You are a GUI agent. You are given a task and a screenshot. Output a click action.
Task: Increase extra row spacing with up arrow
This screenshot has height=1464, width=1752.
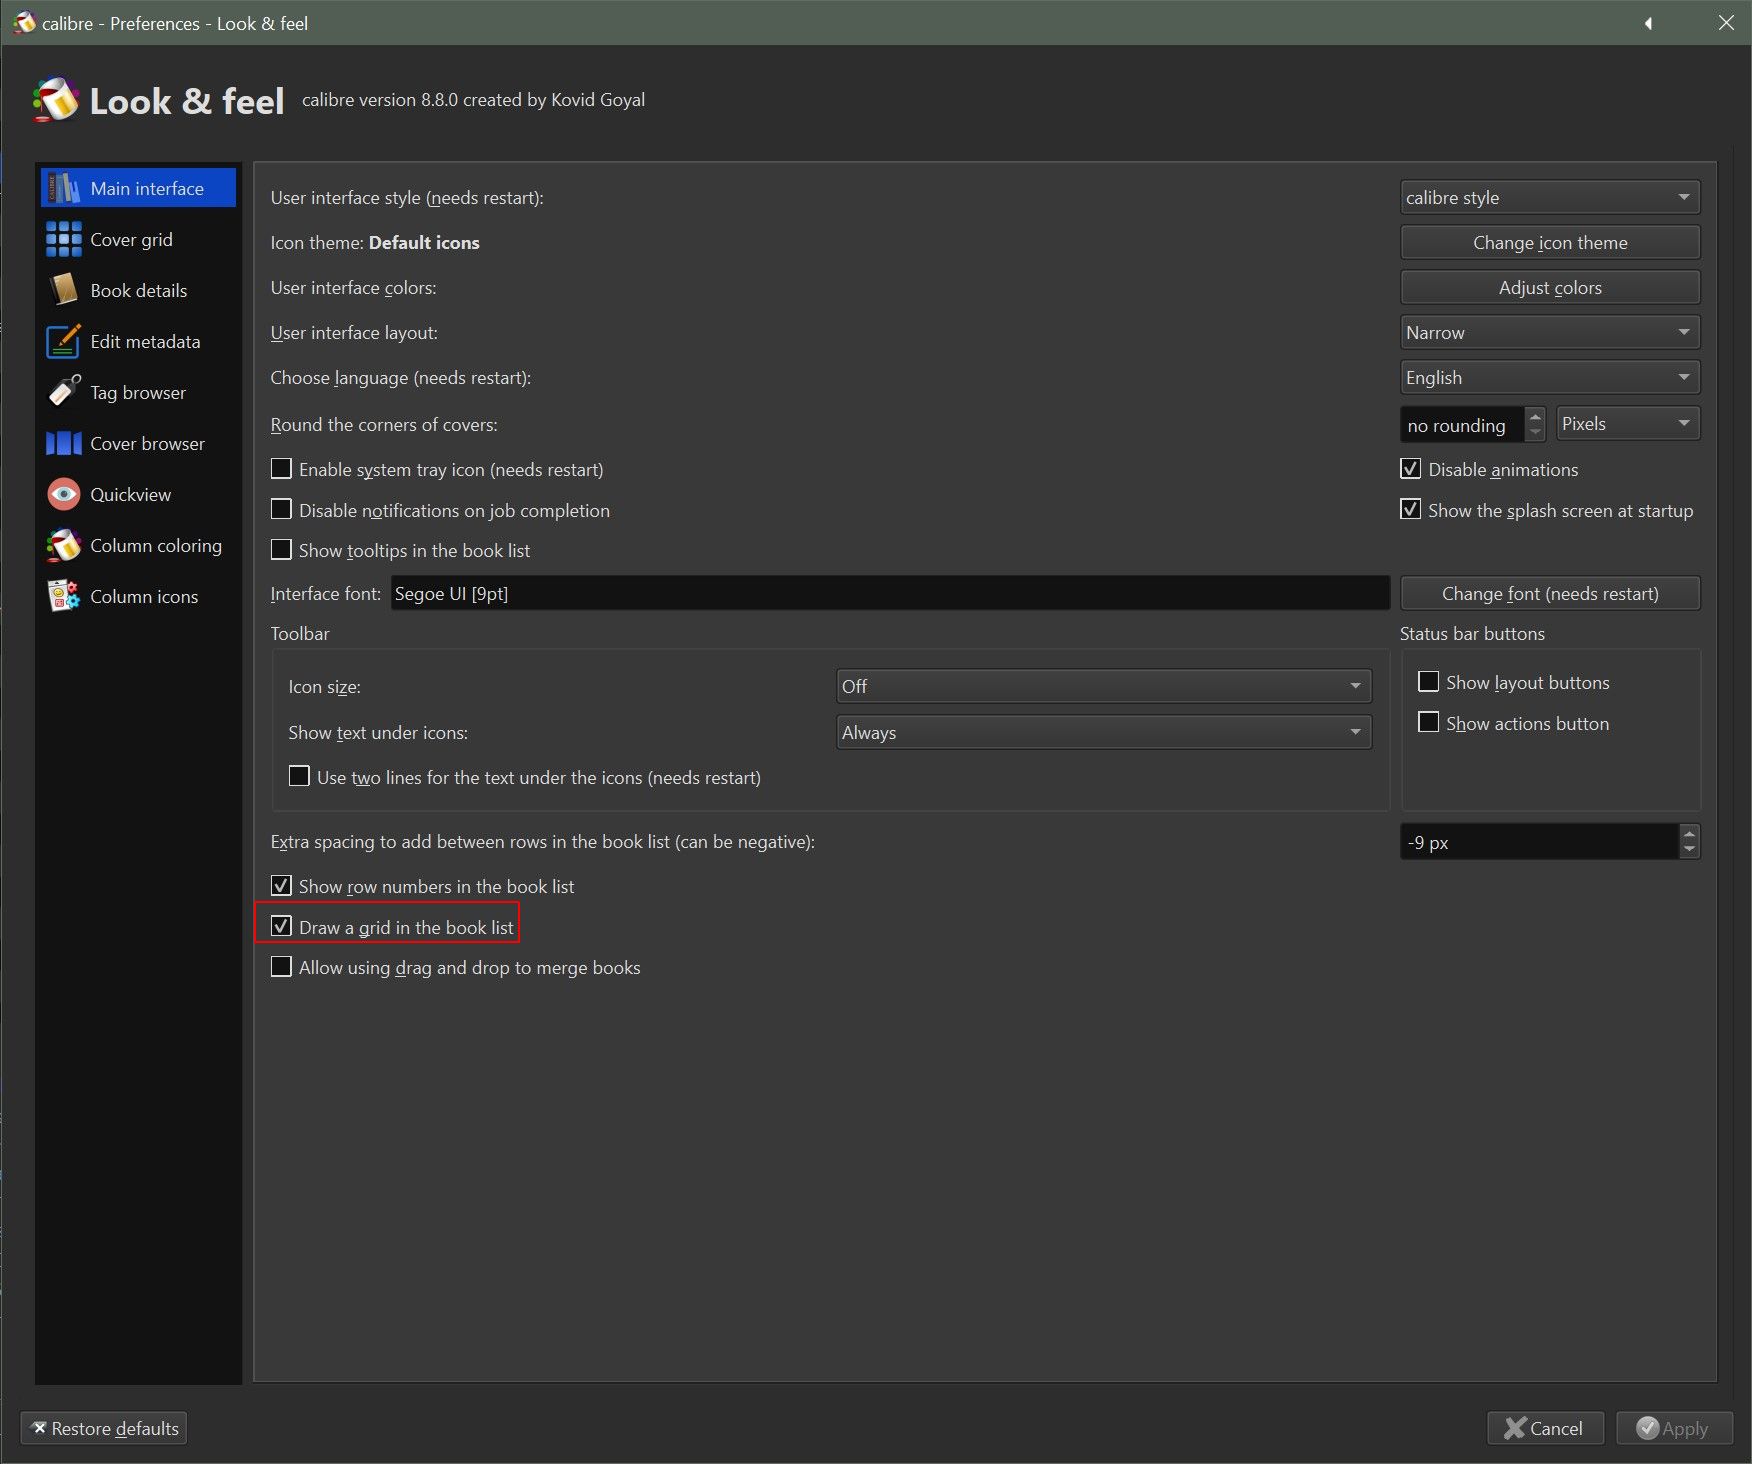(1689, 833)
